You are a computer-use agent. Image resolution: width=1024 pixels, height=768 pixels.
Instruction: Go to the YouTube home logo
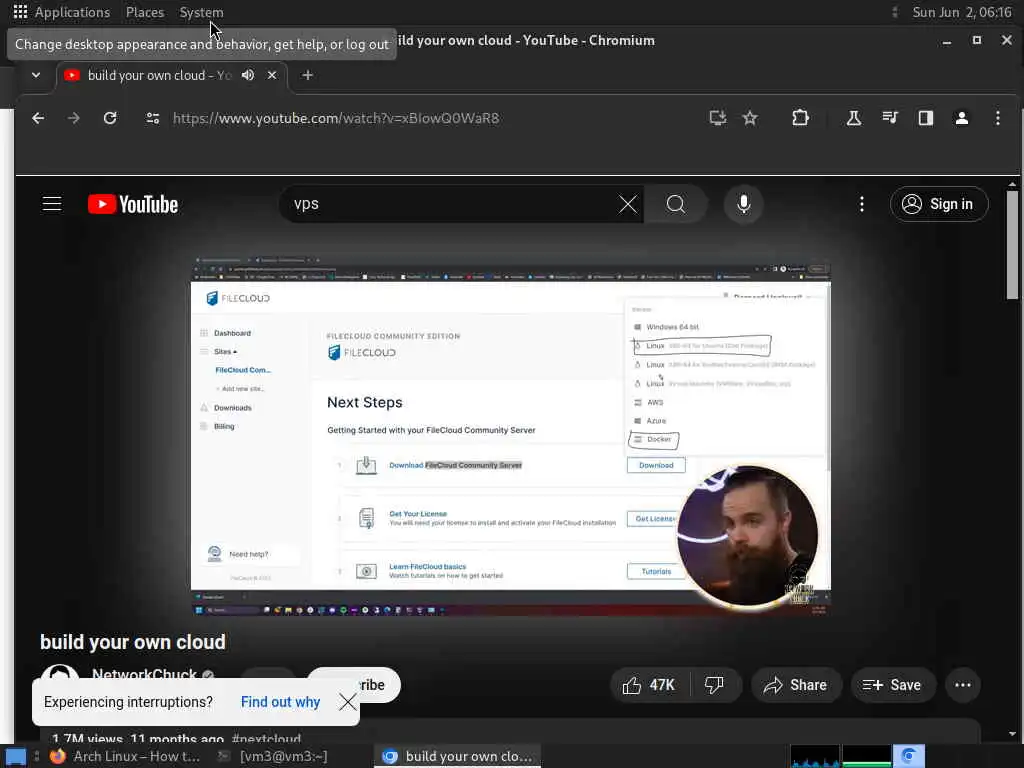coord(133,204)
